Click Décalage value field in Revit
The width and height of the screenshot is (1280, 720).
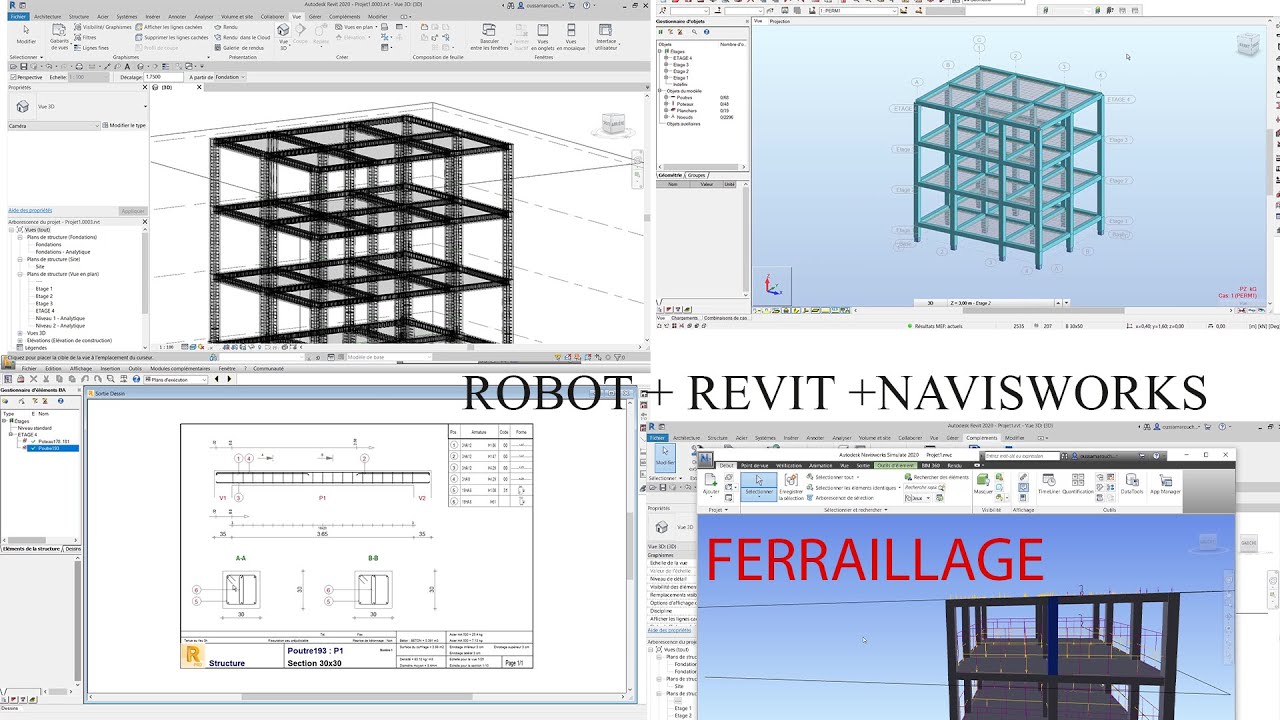163,77
